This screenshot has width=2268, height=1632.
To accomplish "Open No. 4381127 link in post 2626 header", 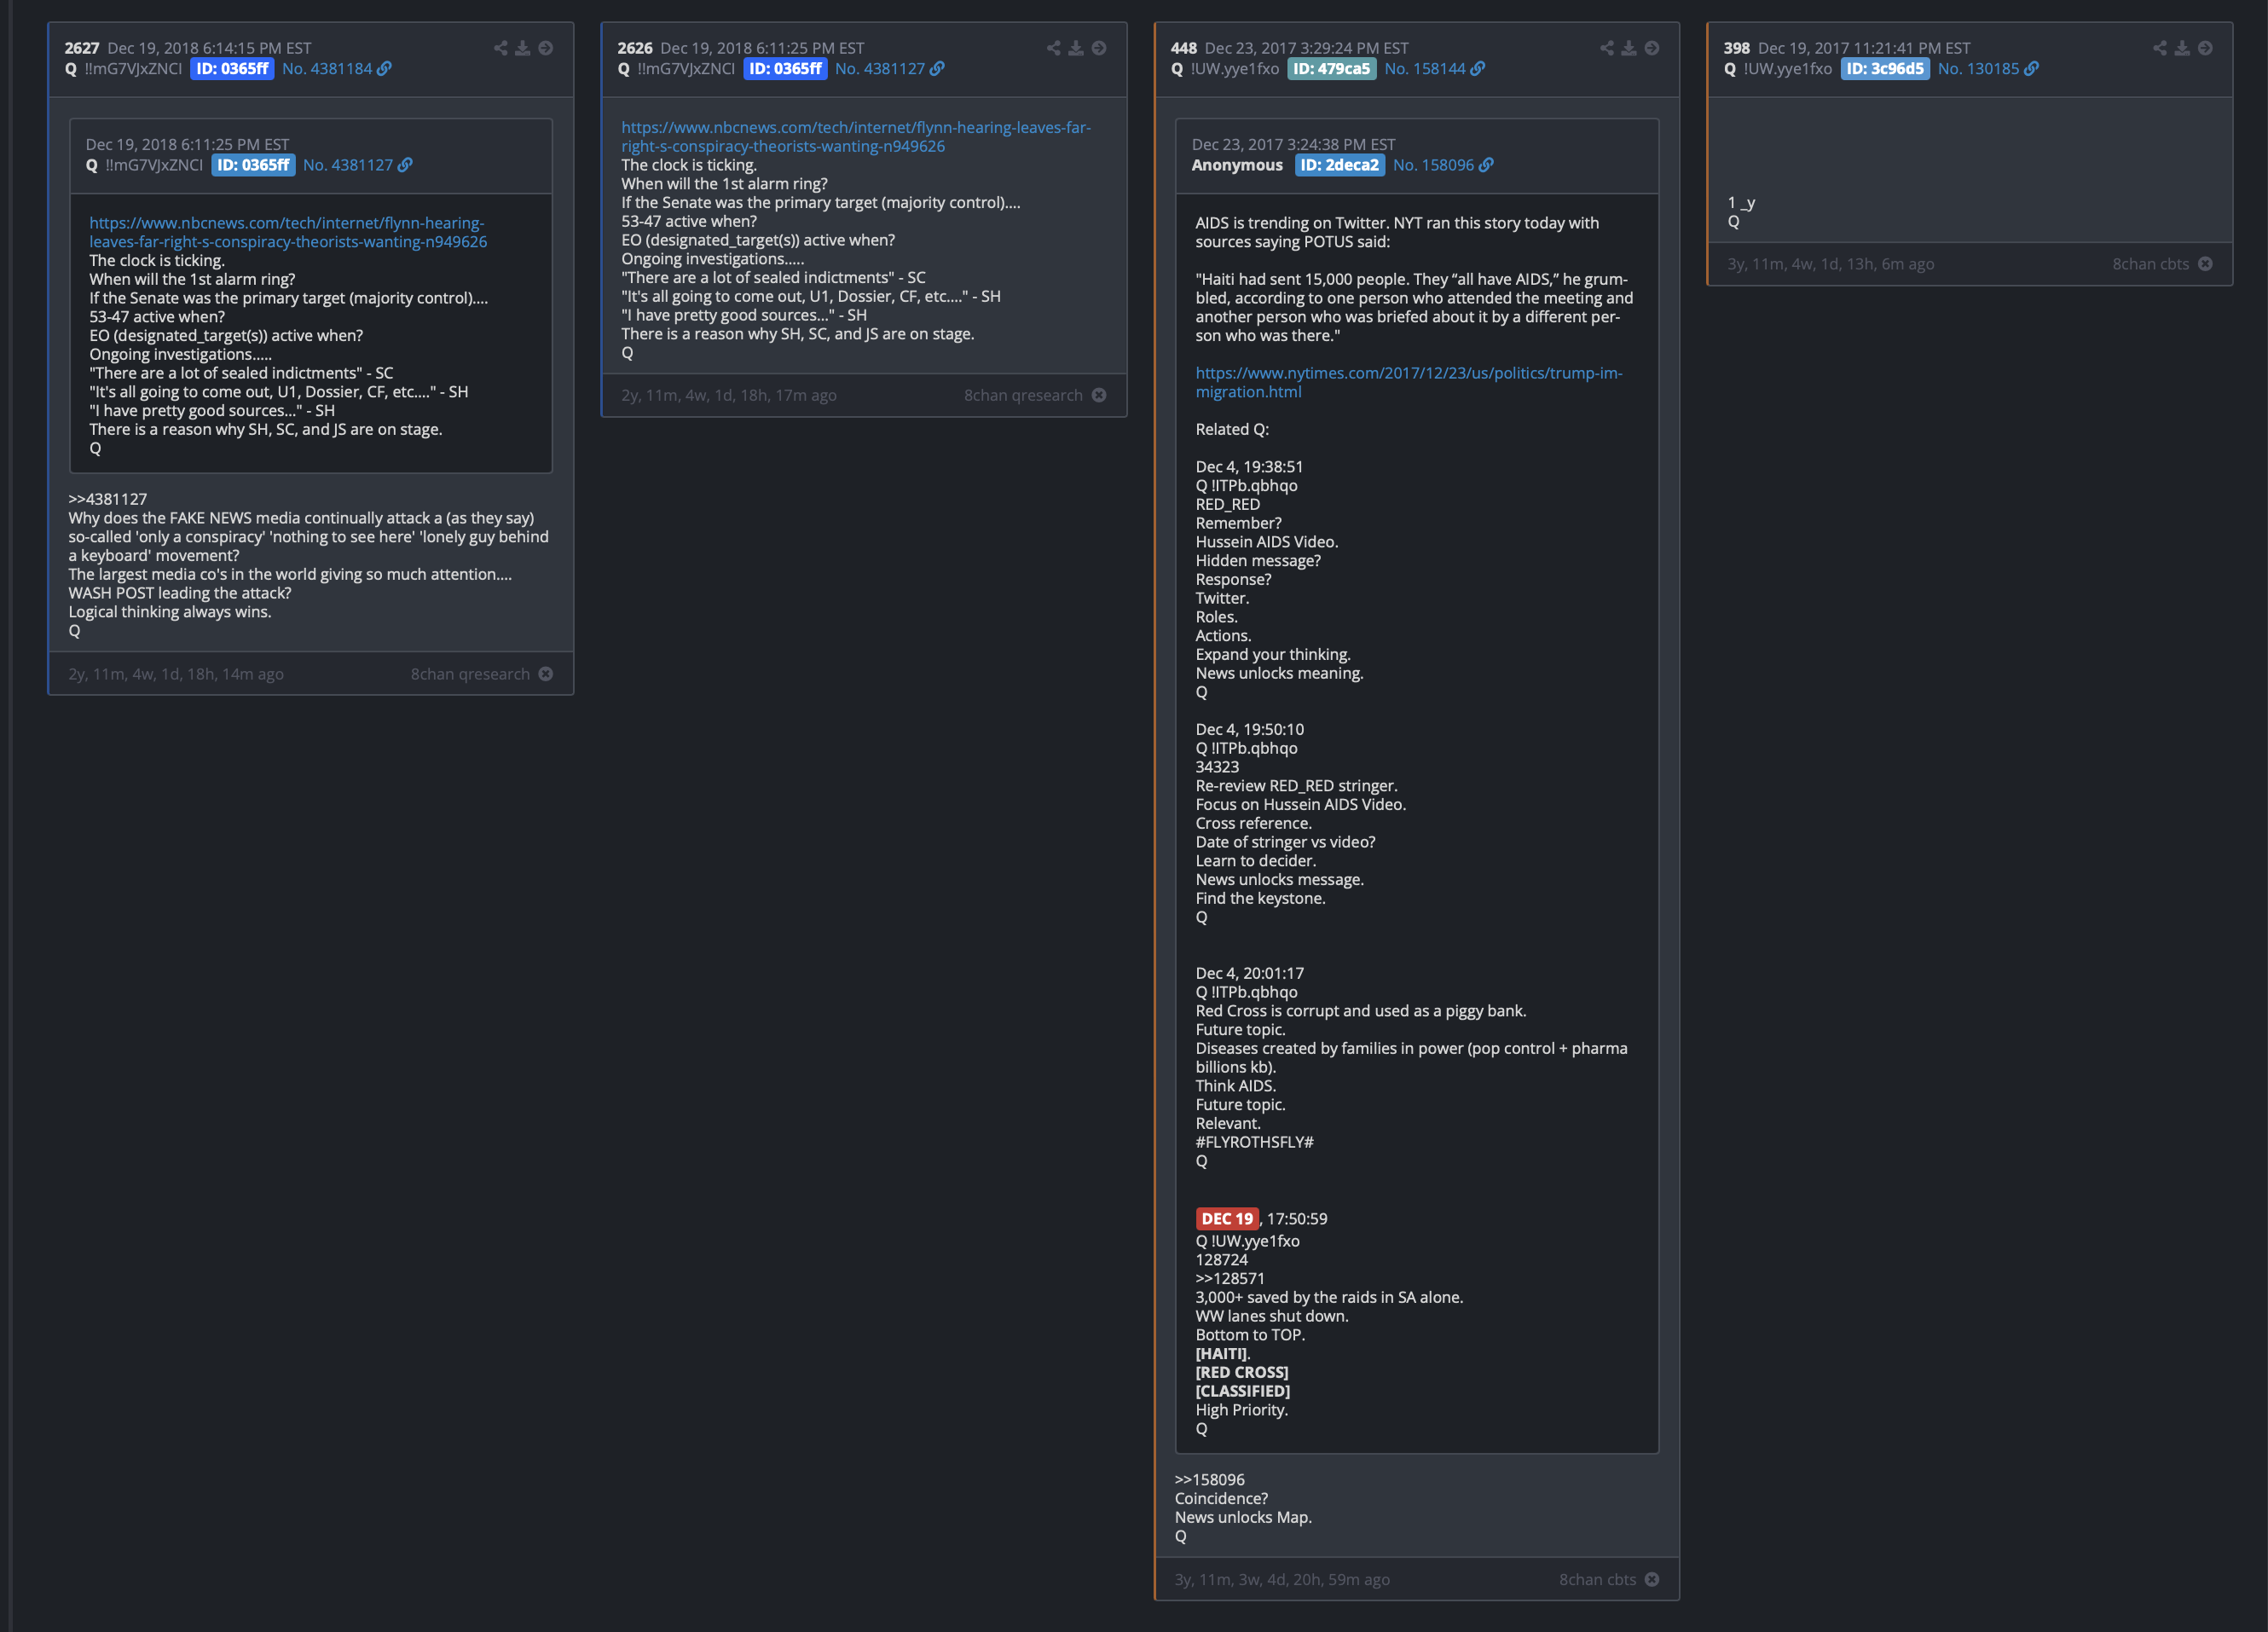I will click(880, 69).
